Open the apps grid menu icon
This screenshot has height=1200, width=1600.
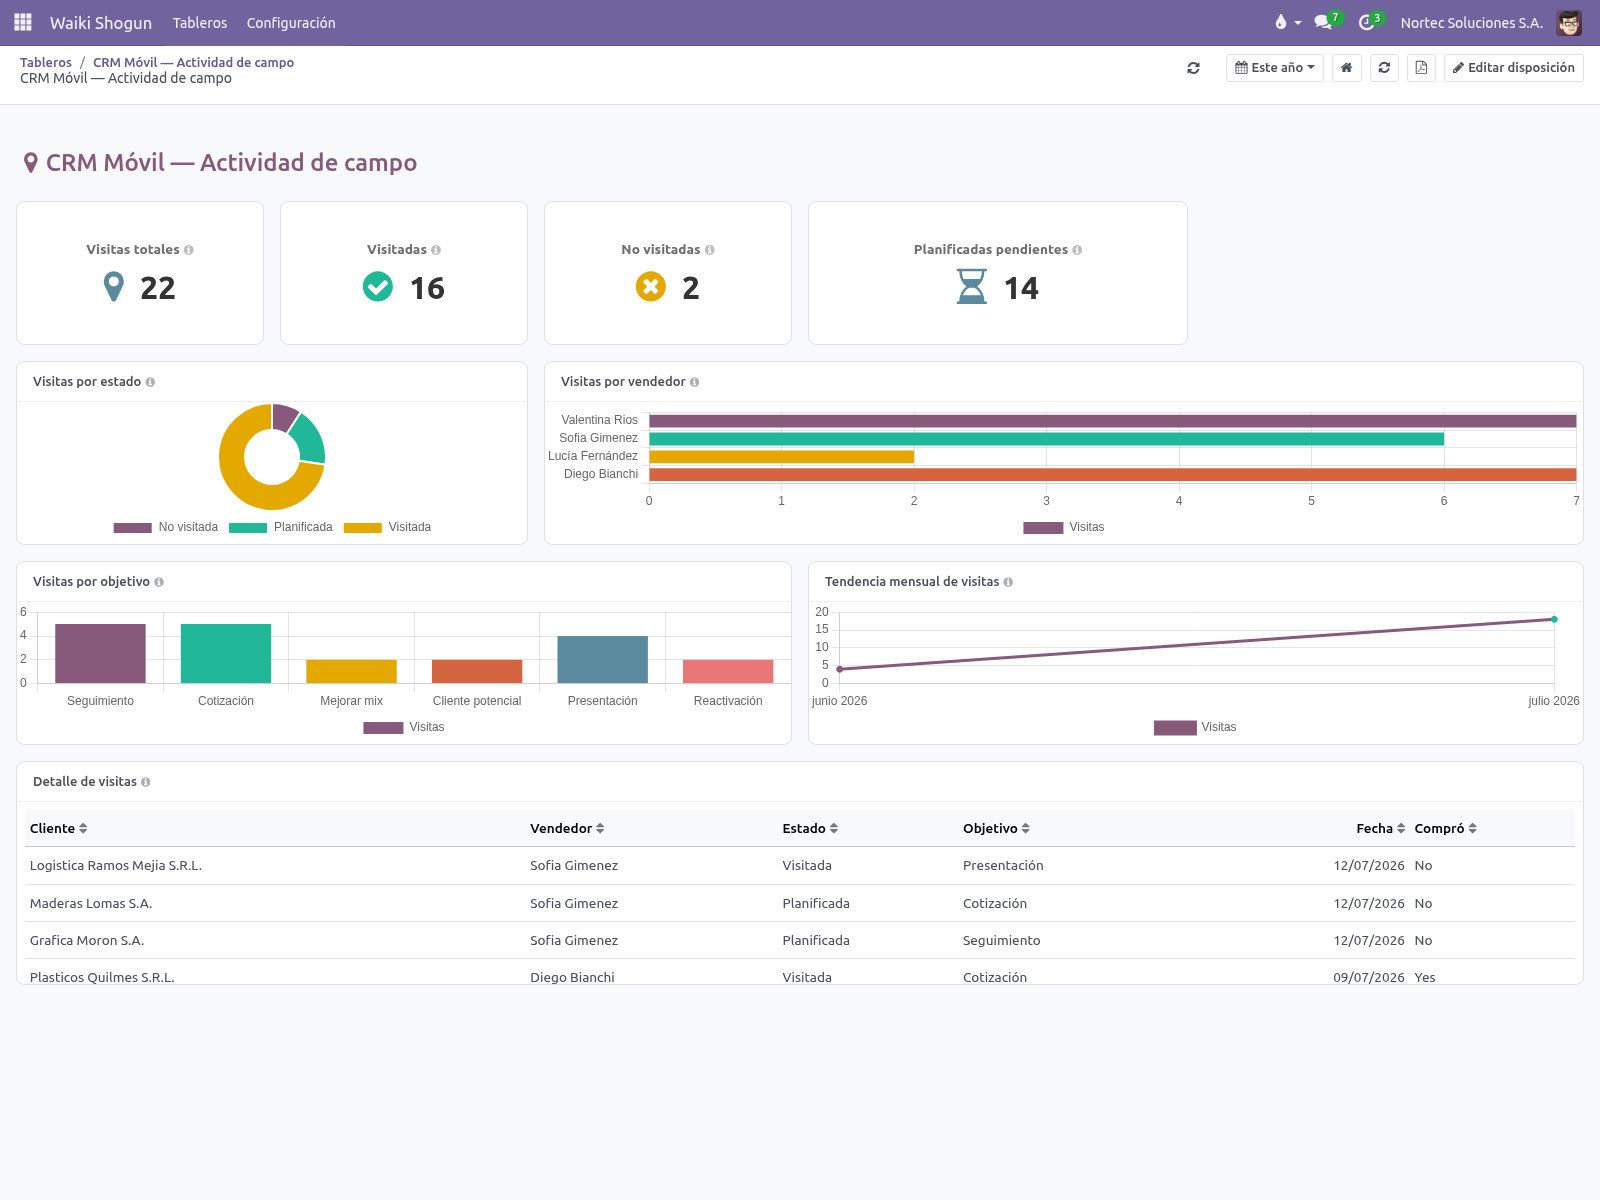(23, 22)
